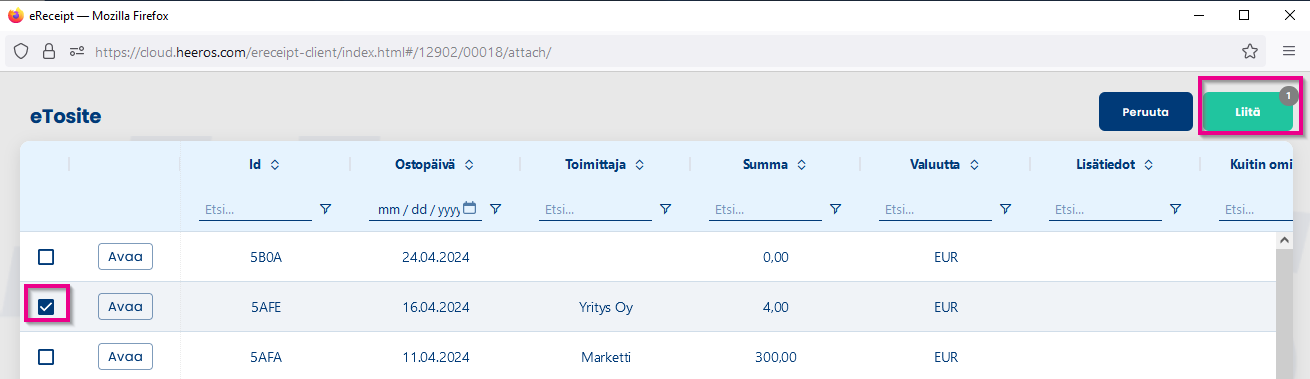Click the Valuutta search field
1310x379 pixels.
click(x=935, y=210)
